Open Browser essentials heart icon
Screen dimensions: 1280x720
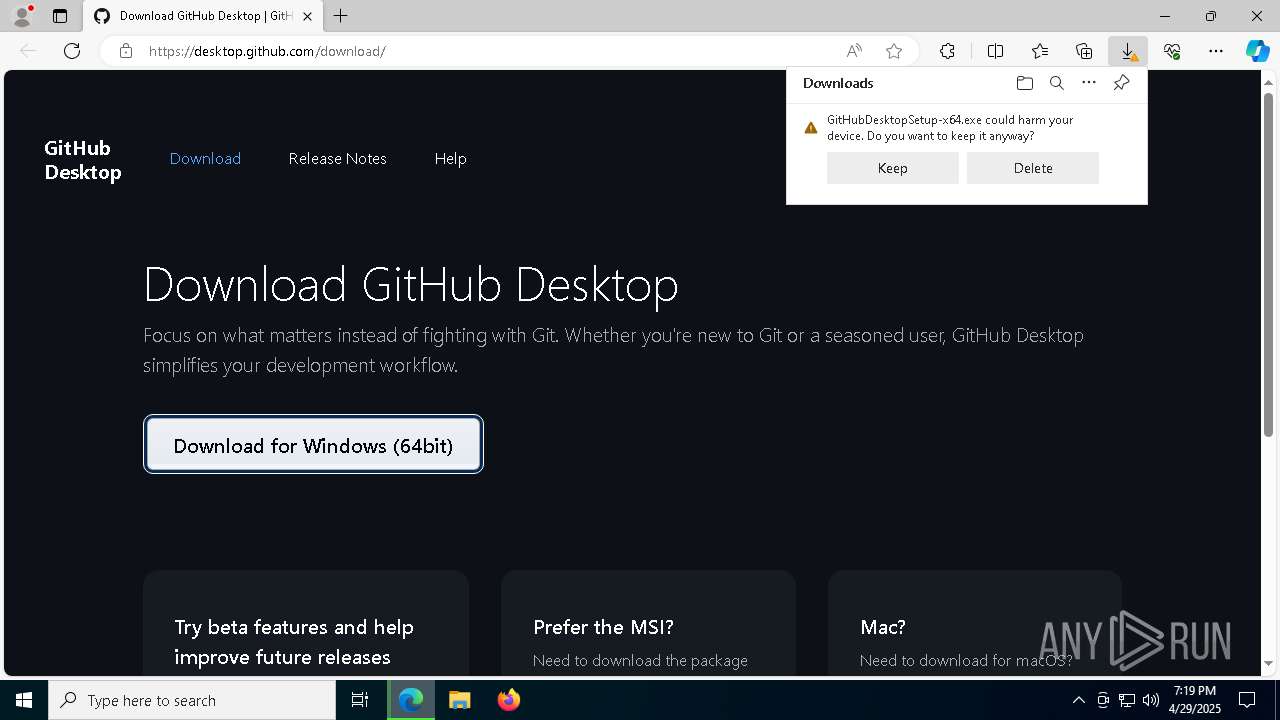point(1172,51)
